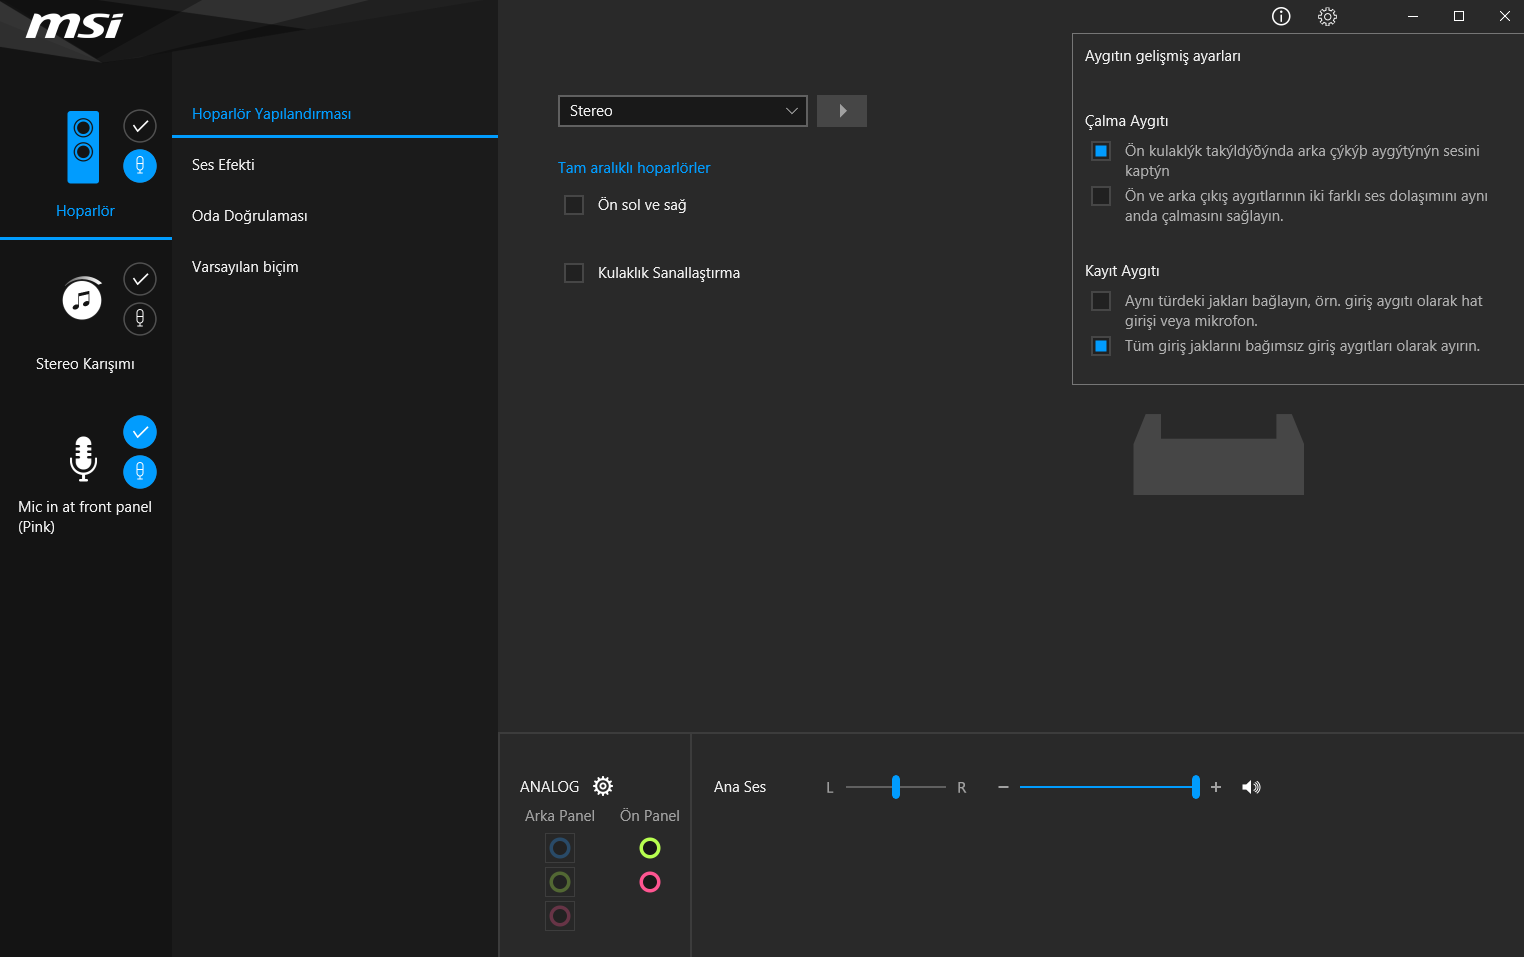
Task: Click the Mic in at front panel label
Action: coord(85,517)
